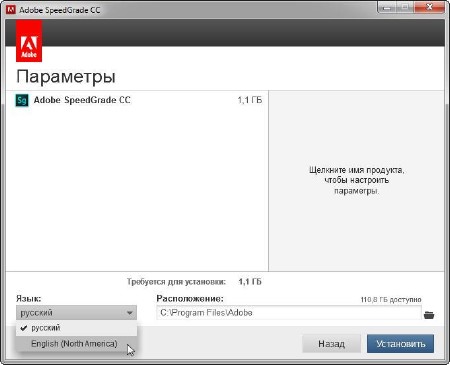Click the Установить install button
The image size is (450, 365).
tap(401, 344)
